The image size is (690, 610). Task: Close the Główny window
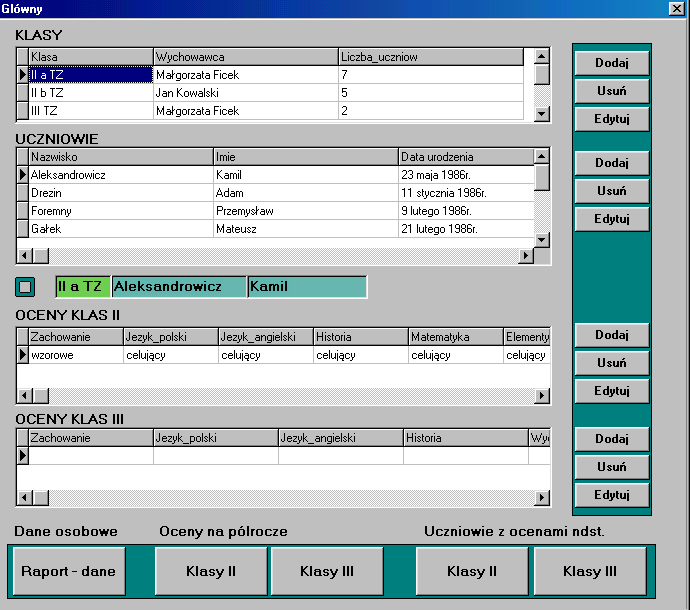coord(675,8)
